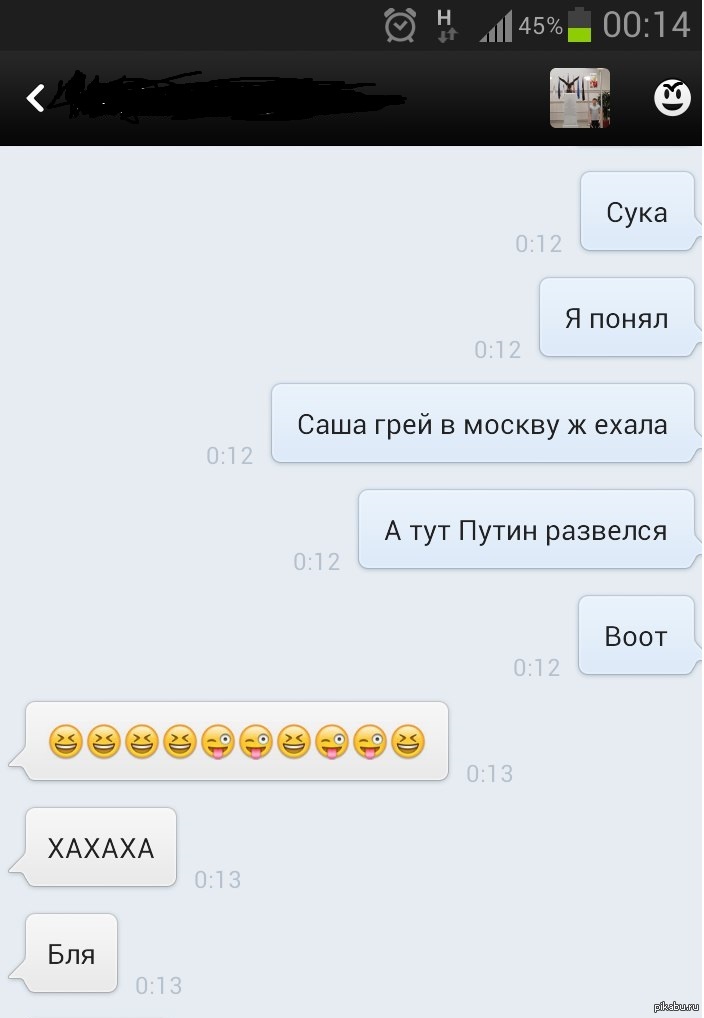Tap the signal strength indicator
704x1018 pixels.
[496, 27]
